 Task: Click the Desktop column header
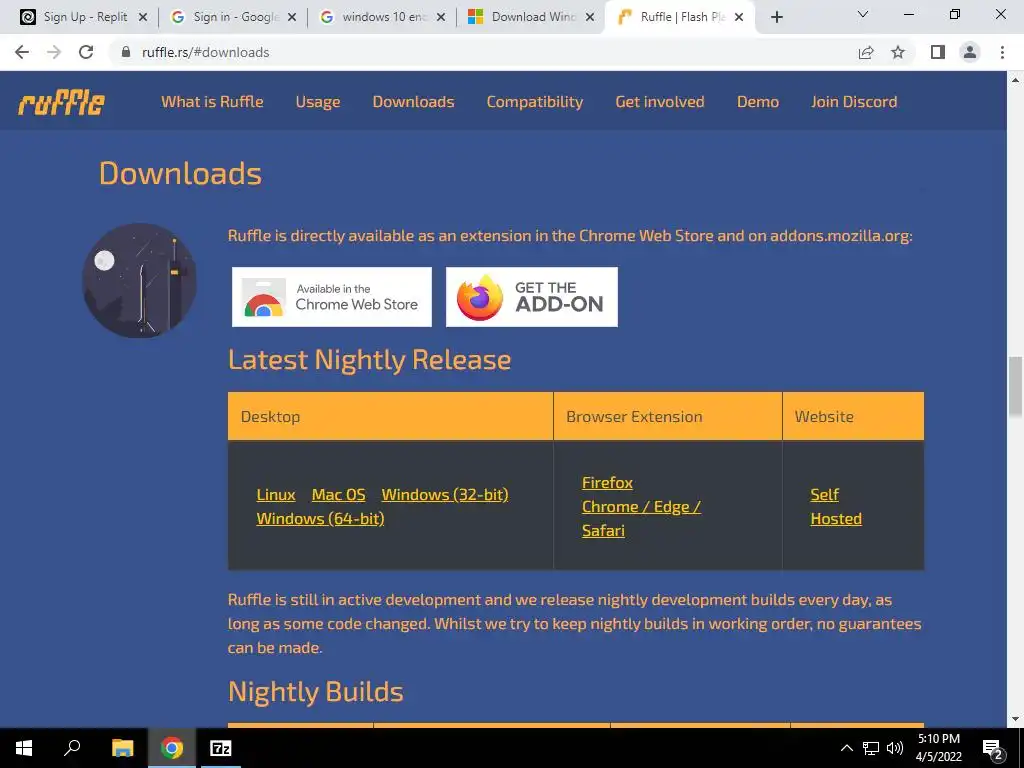(x=391, y=416)
